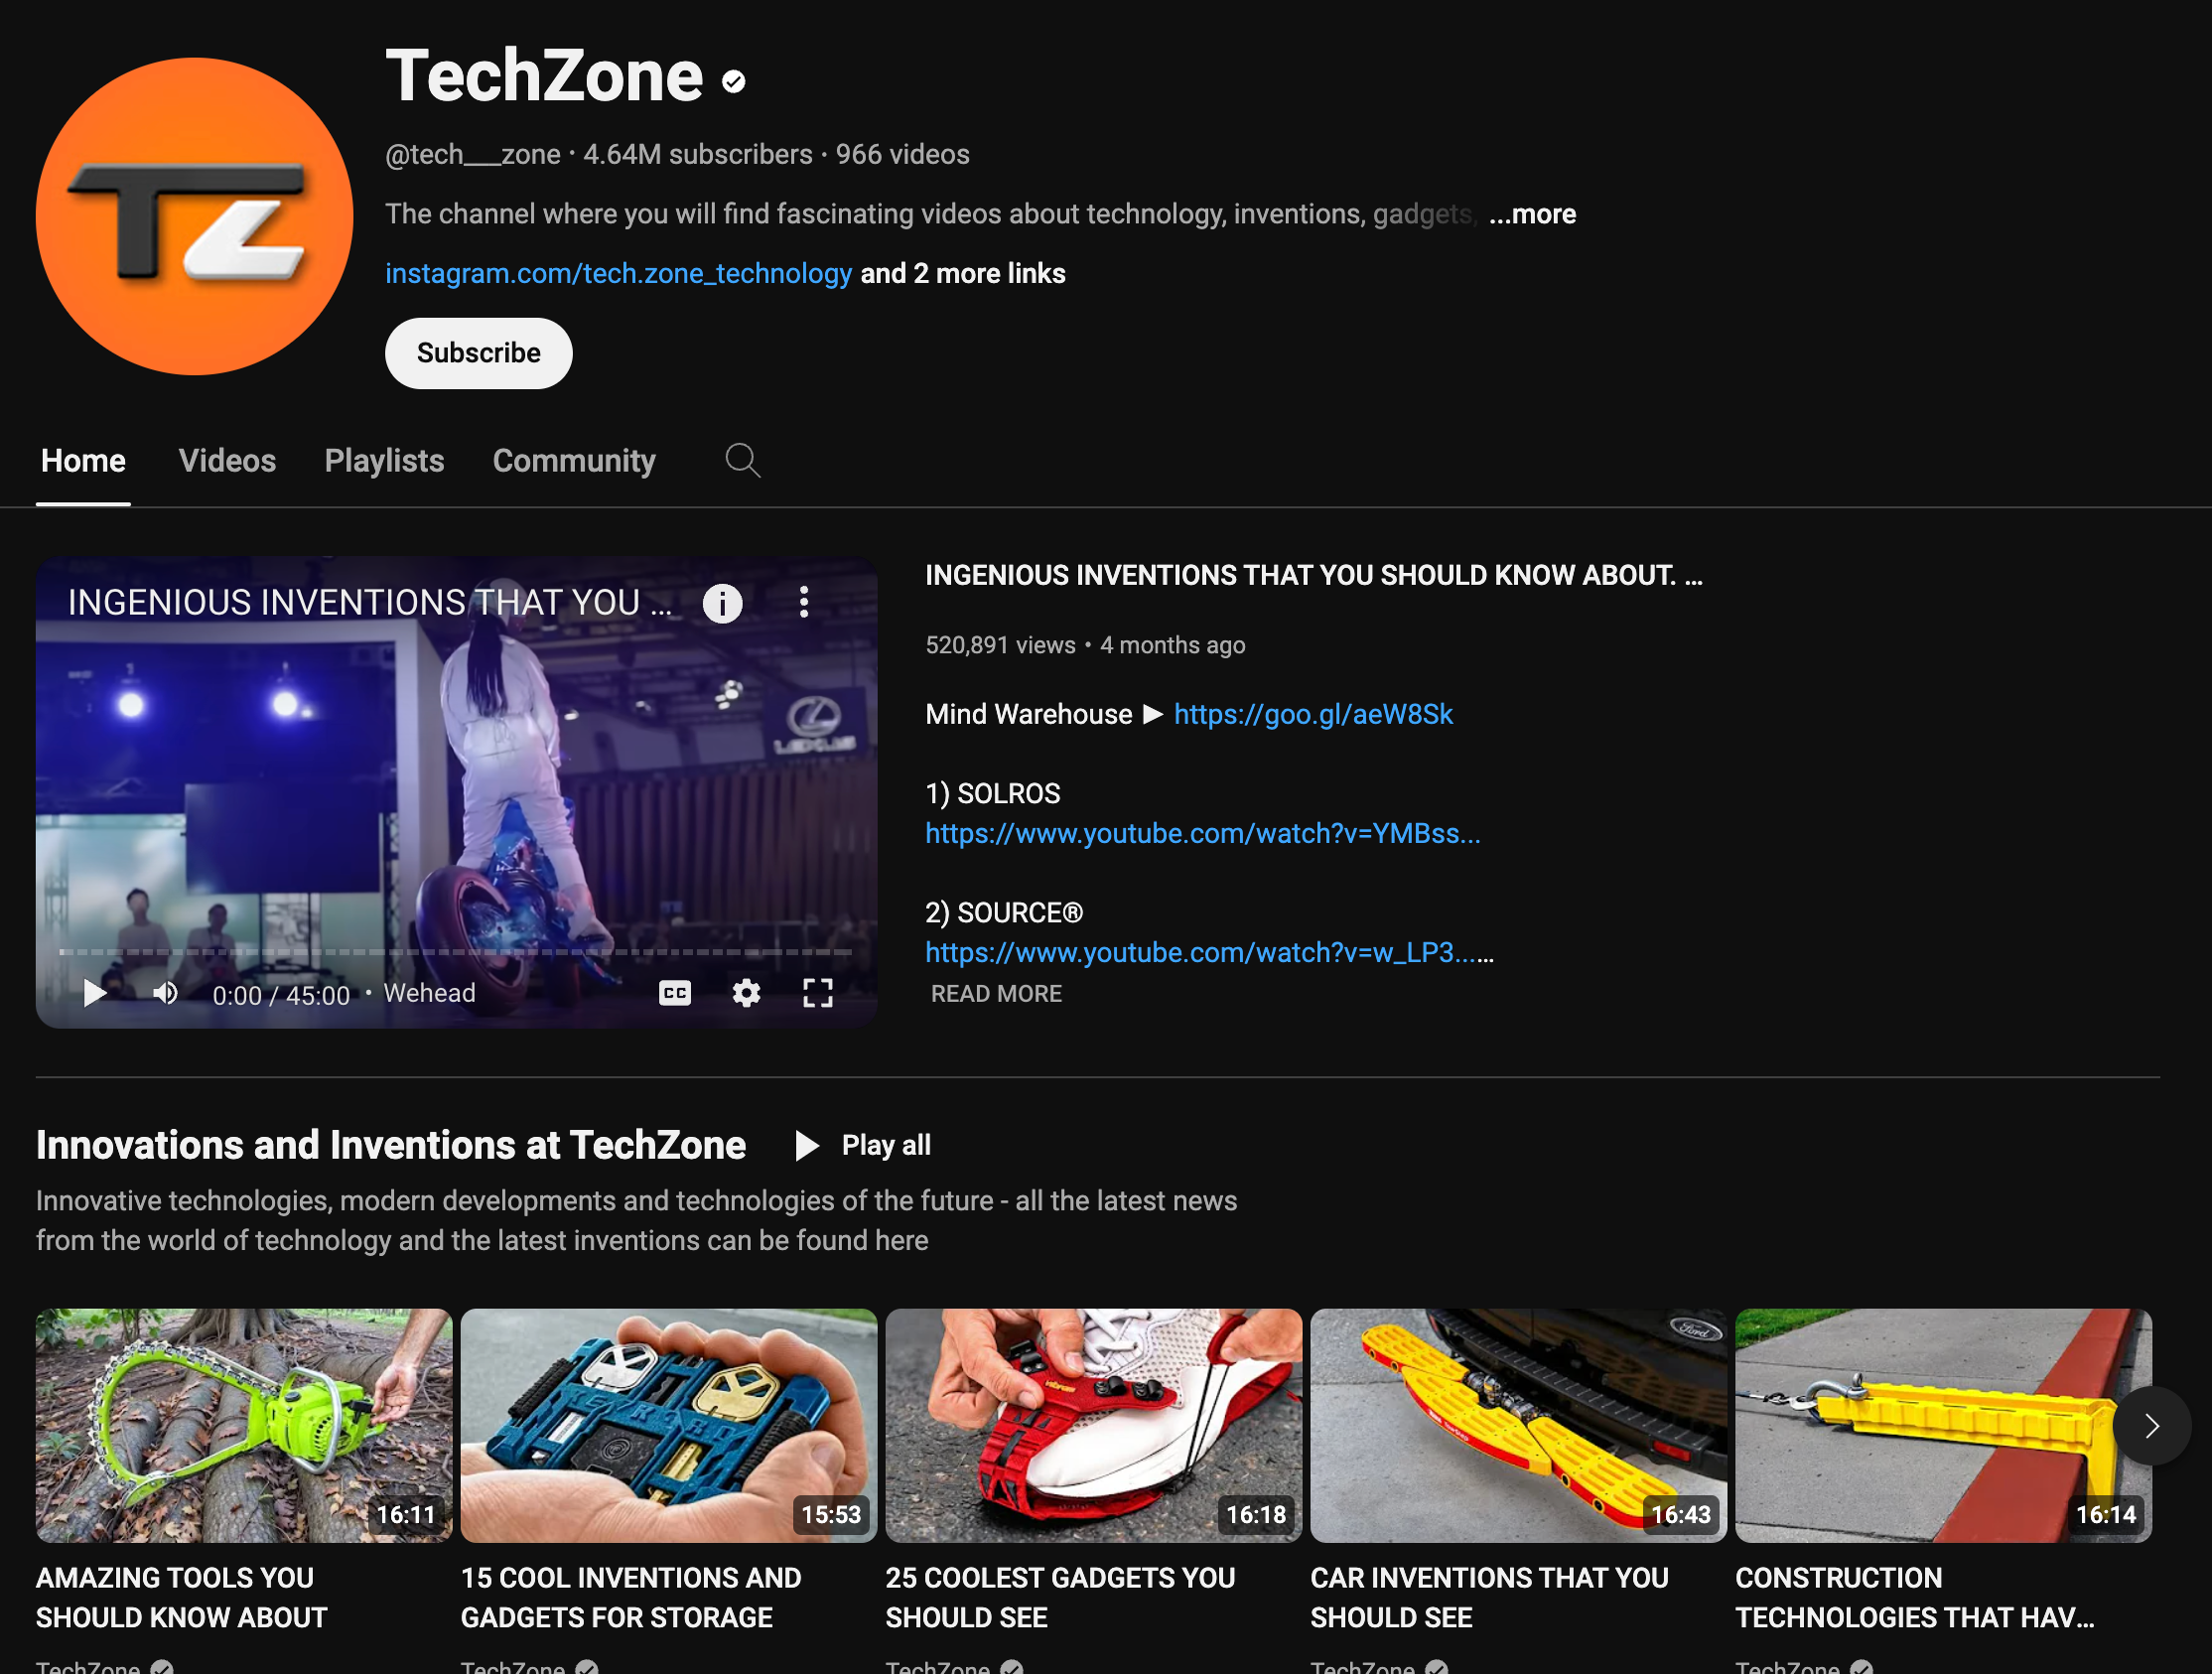
Task: Open the 'AMAZING TOOLS YOU SHOULD KNOW ABOUT' thumbnail
Action: pos(243,1425)
